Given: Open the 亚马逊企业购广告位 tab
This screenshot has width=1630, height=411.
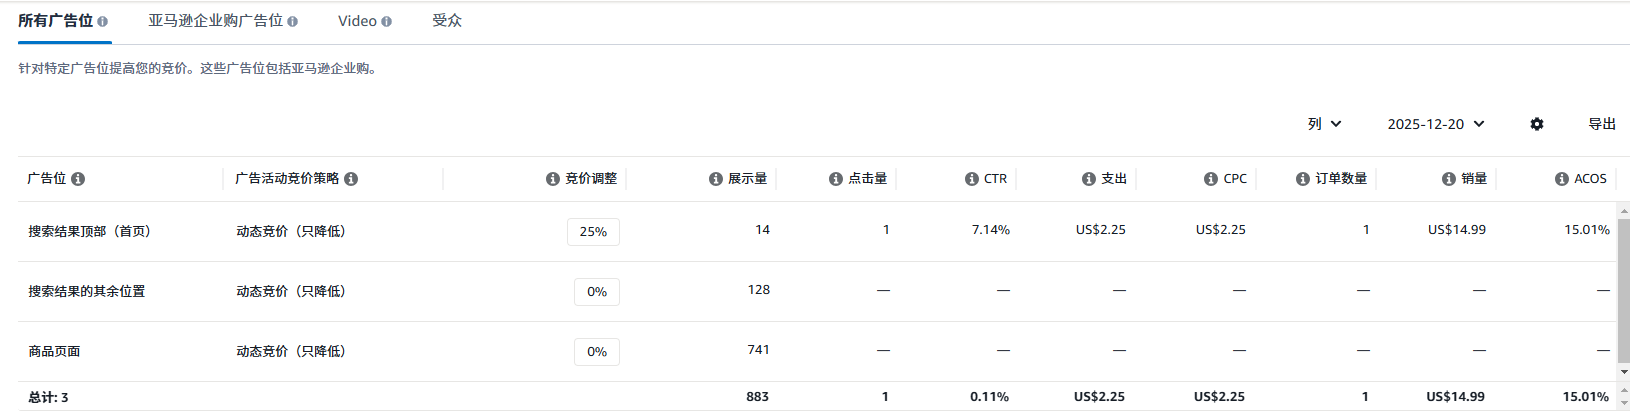Looking at the screenshot, I should tap(215, 21).
